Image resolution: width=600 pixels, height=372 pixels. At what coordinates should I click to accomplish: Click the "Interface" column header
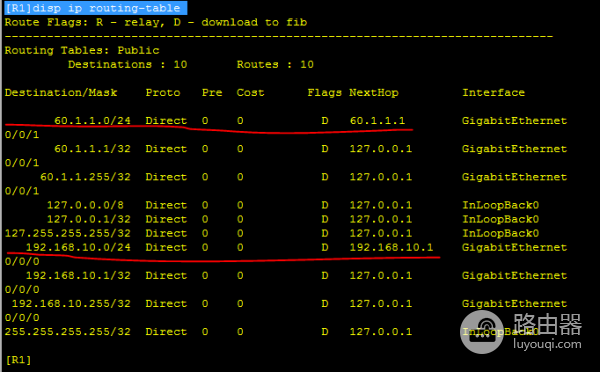click(x=493, y=93)
